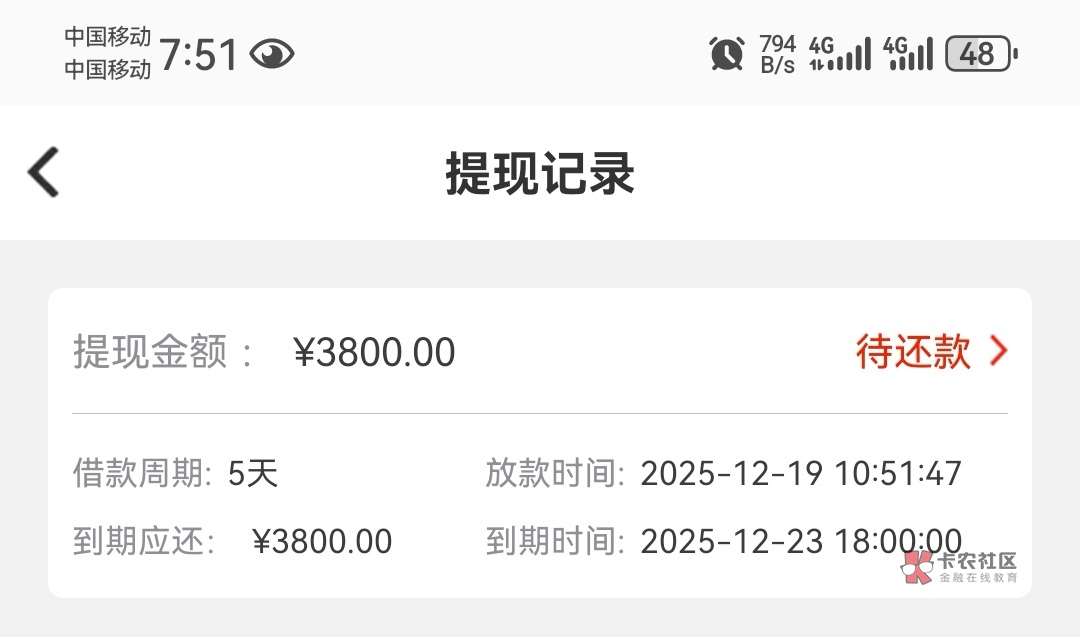
Task: Tap the eye icon in status bar
Action: [x=271, y=54]
